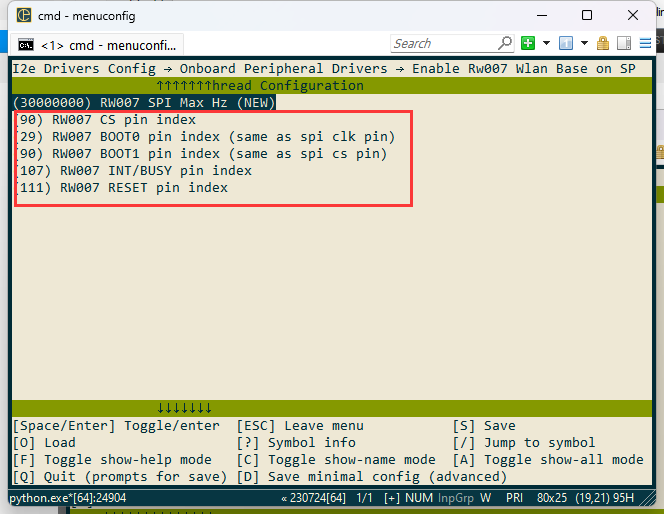This screenshot has width=664, height=514.
Task: Click the green plus new console button
Action: (x=528, y=43)
